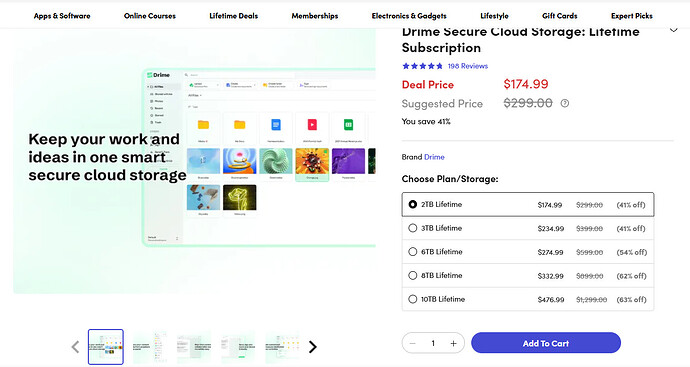This screenshot has width=690, height=367.
Task: Go to Lifetime Deals category
Action: click(234, 16)
